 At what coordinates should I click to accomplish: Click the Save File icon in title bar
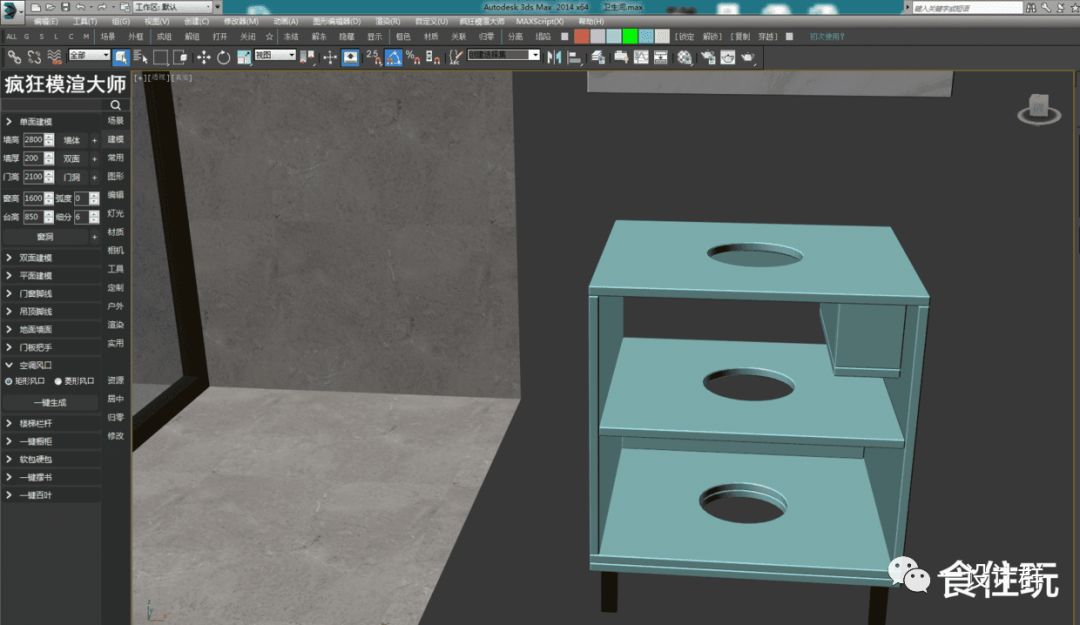coord(65,7)
